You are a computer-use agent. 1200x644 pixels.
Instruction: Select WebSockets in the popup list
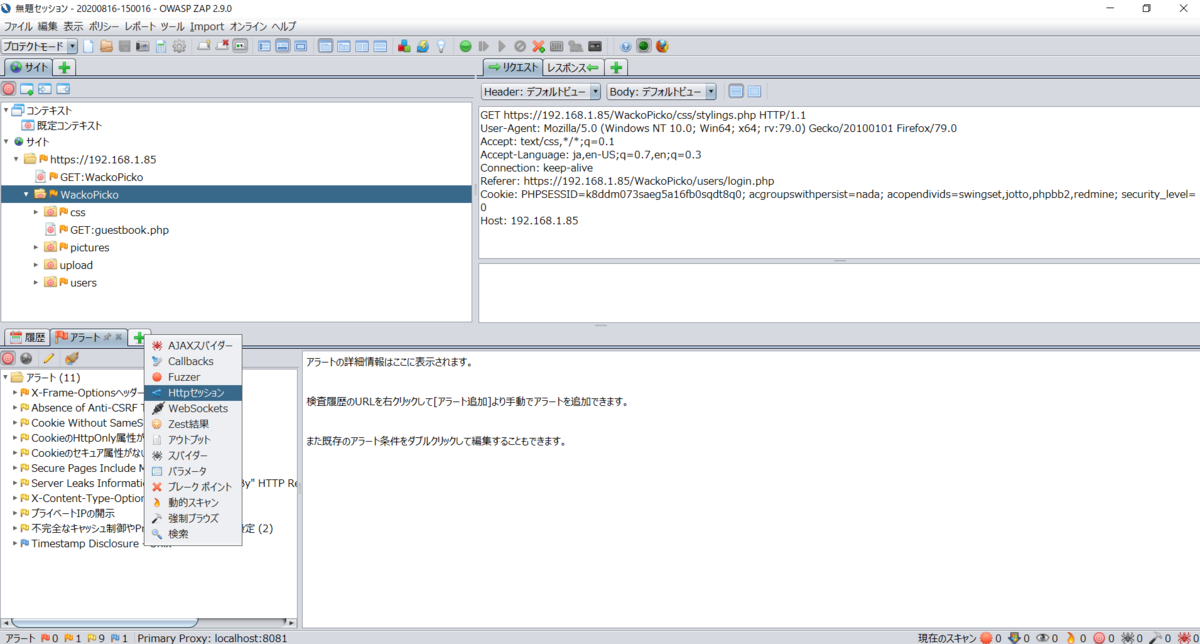[192, 408]
